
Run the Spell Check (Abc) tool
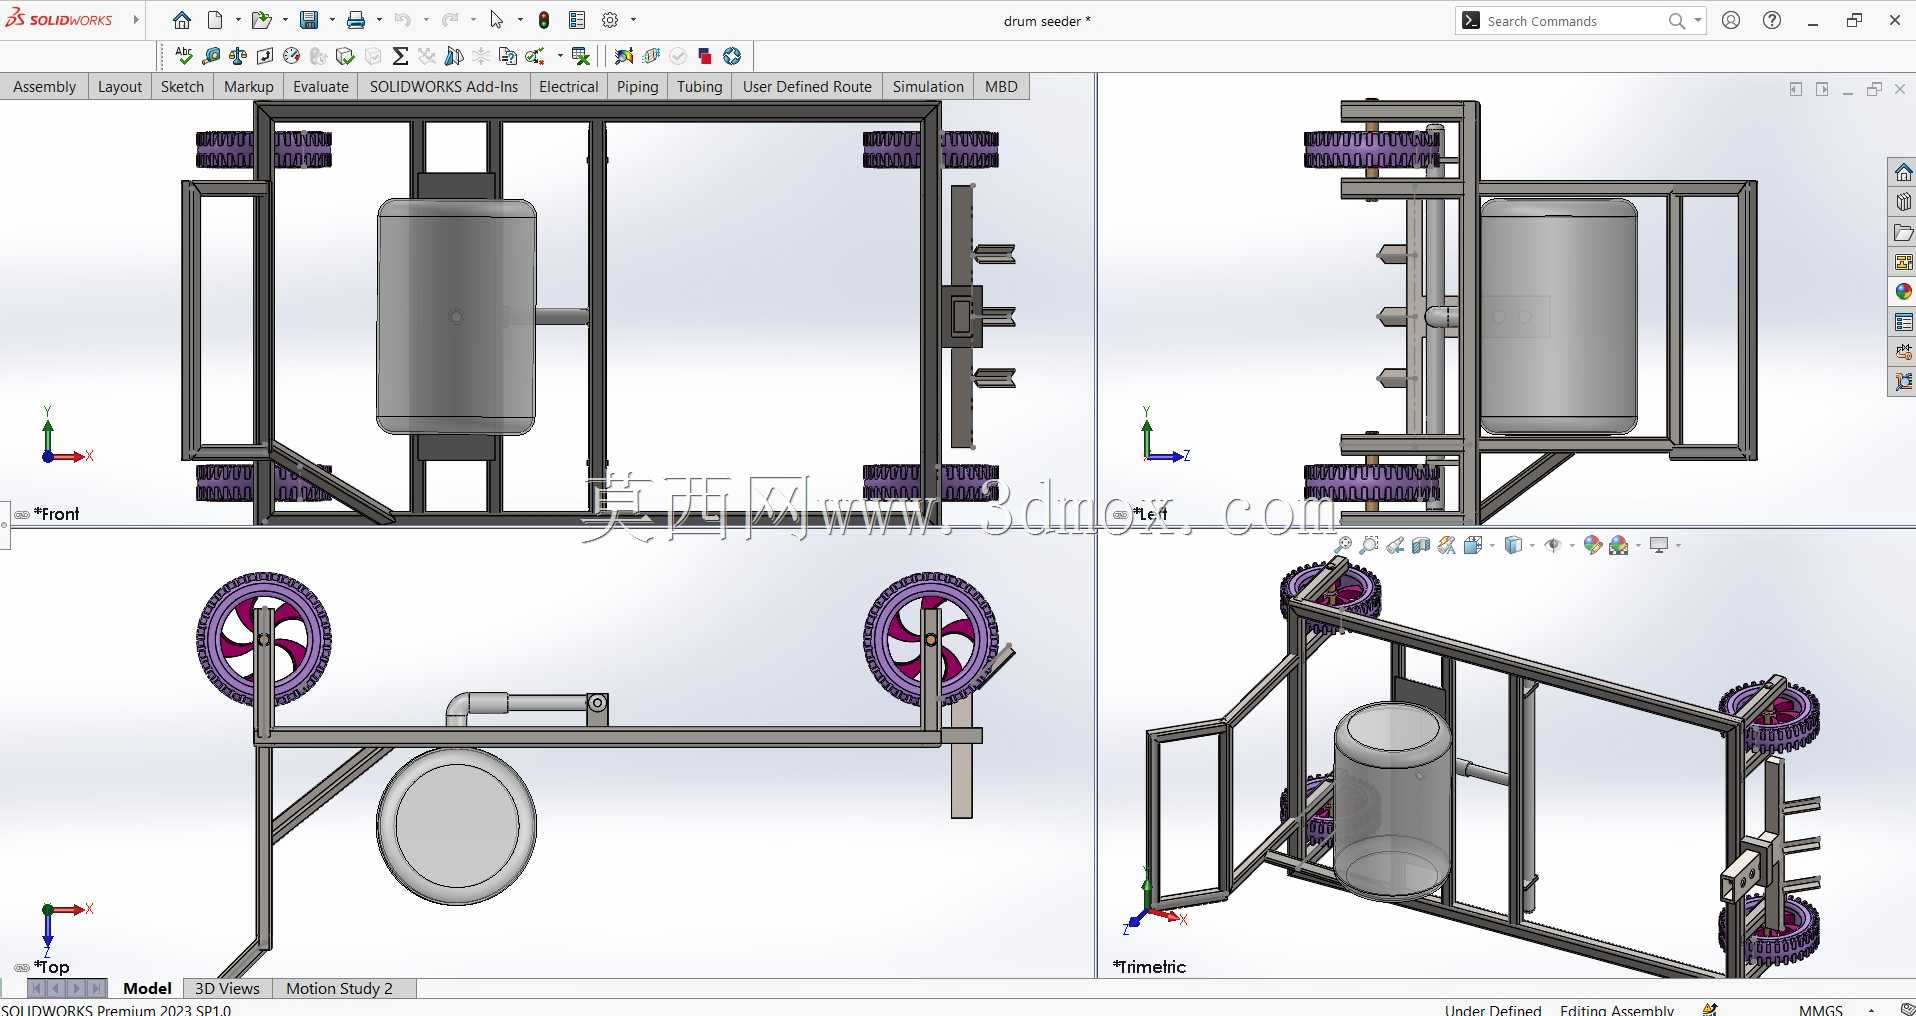pyautogui.click(x=183, y=56)
